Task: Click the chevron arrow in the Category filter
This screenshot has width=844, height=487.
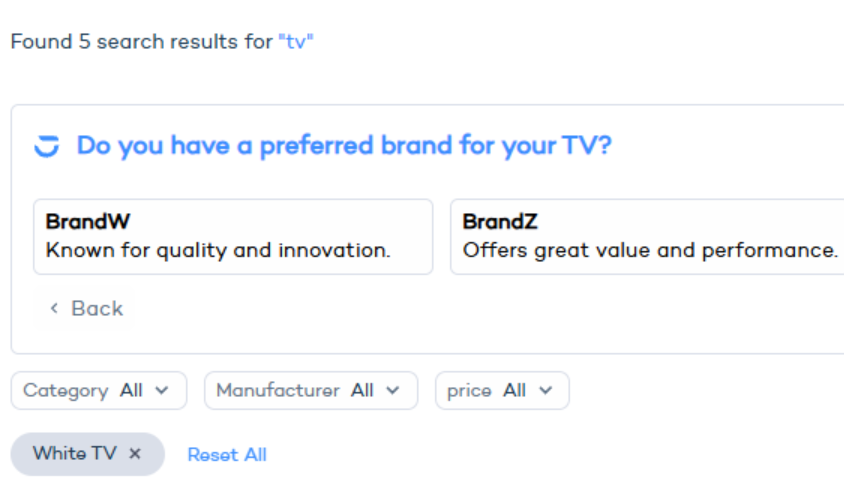Action: 162,391
